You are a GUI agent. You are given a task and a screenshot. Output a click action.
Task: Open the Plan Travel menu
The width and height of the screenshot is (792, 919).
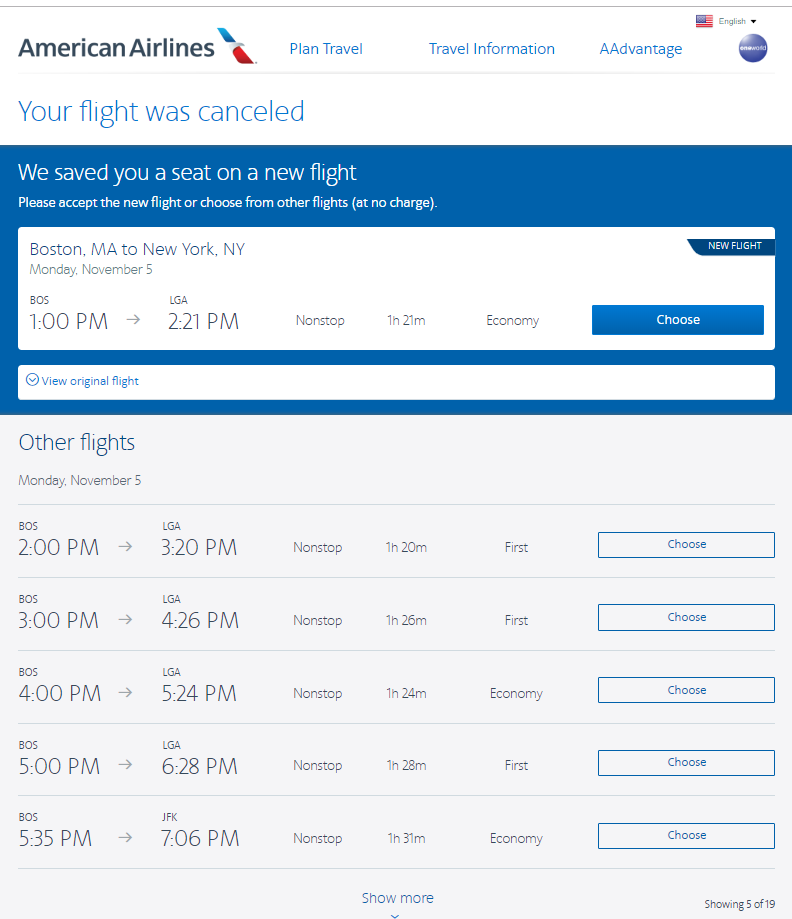pos(326,49)
